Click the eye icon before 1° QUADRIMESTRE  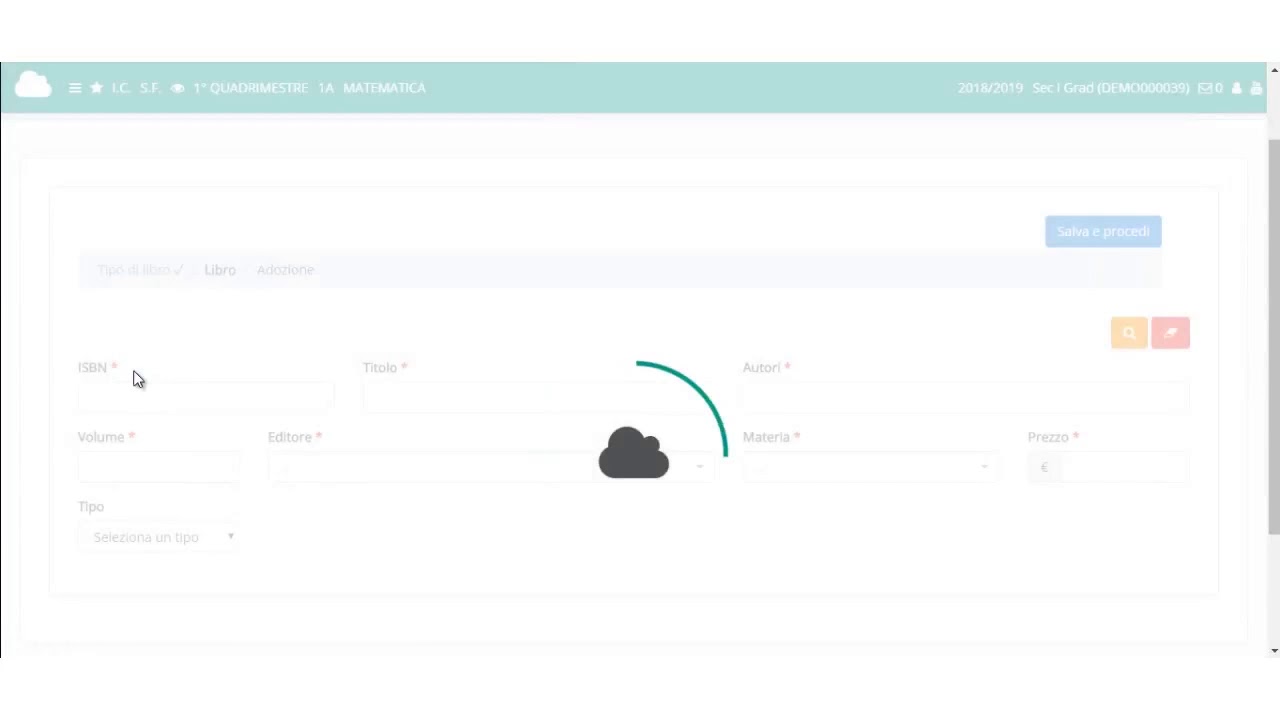(x=177, y=88)
